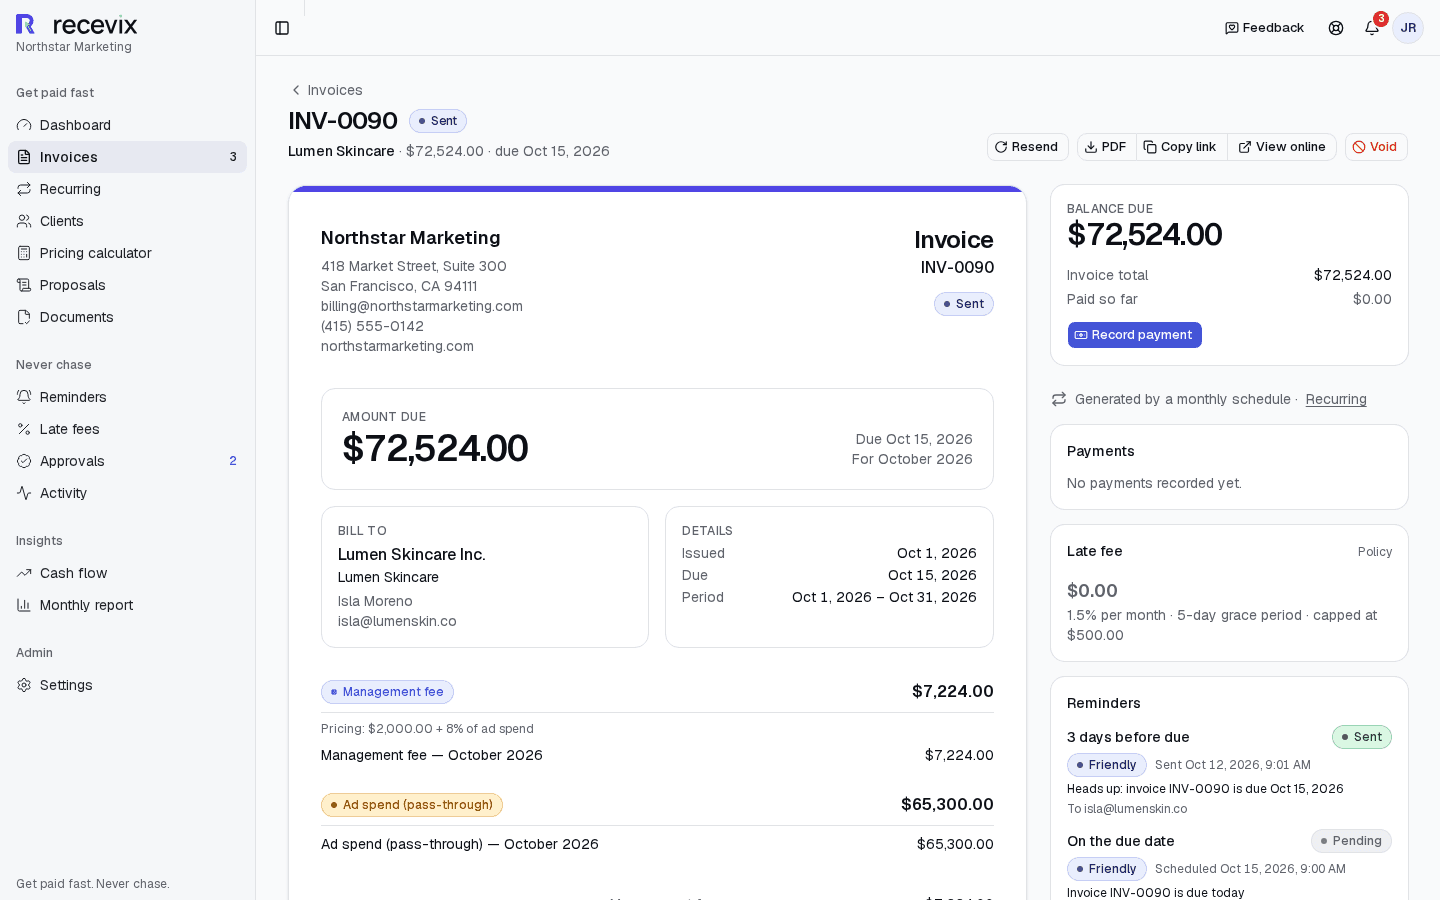This screenshot has height=900, width=1440.
Task: Open the invoice with View online
Action: click(1282, 147)
